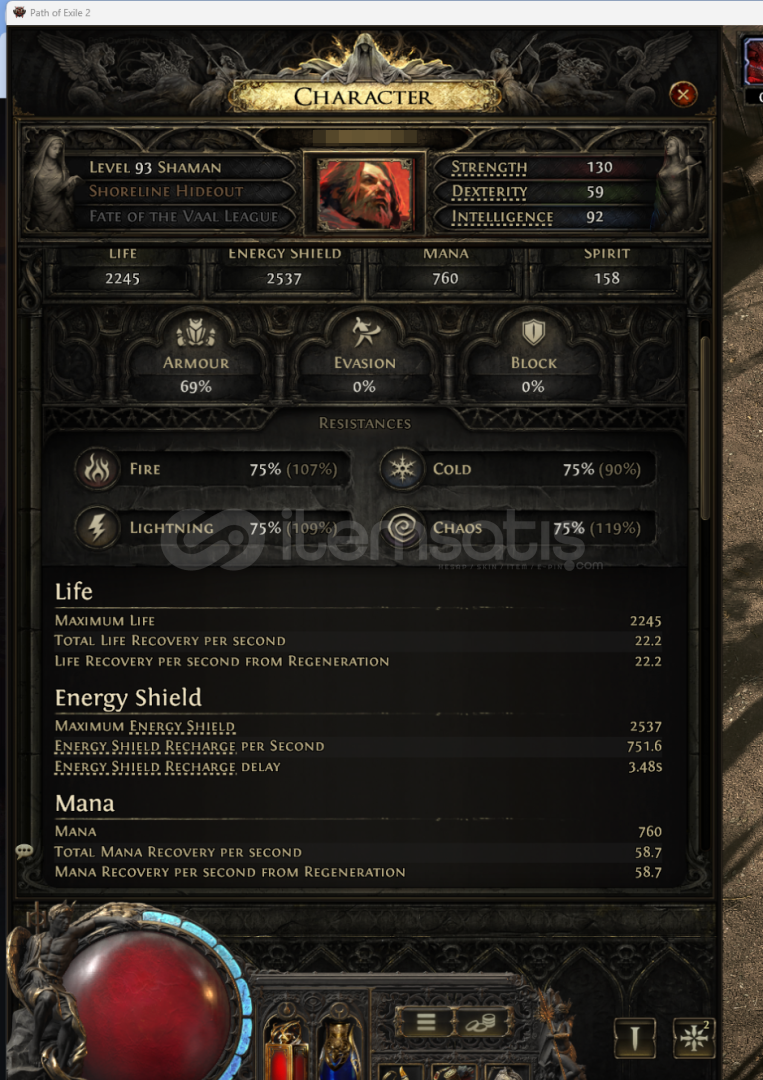Click the Maximum Energy Shield stat label
Screen dimensions: 763x1080
[145, 726]
